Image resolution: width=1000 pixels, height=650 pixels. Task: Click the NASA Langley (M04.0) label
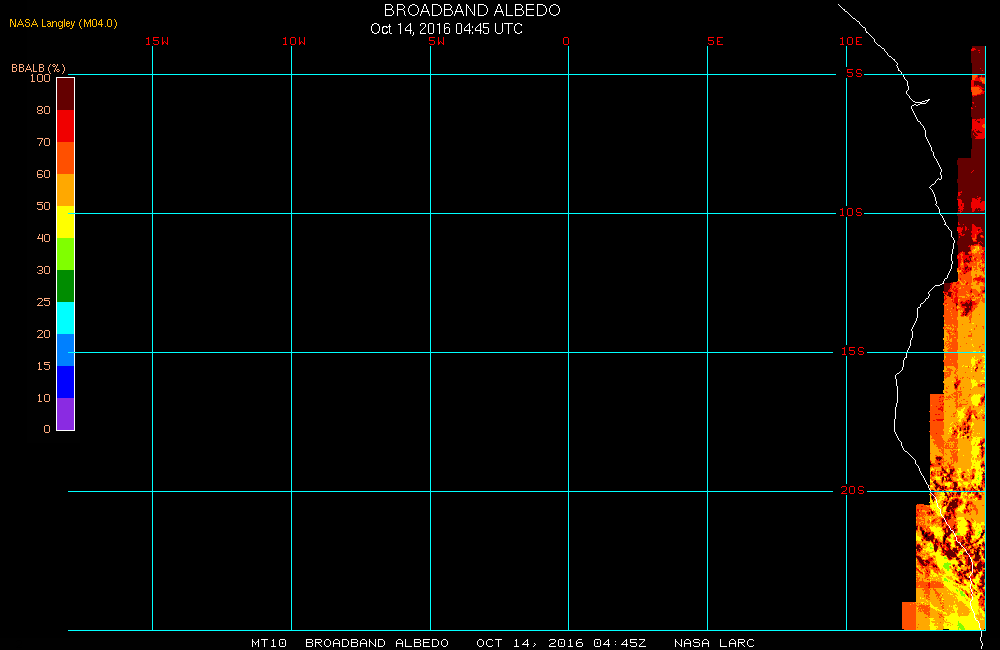tap(63, 23)
